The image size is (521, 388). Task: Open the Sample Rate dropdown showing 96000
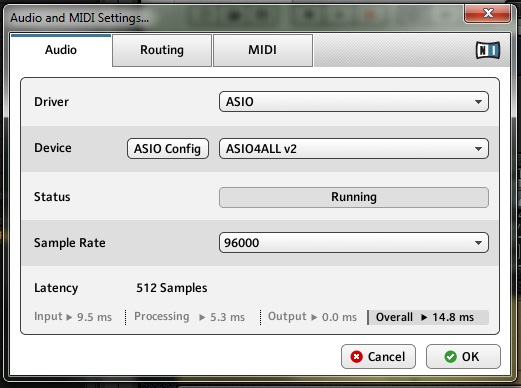coord(354,243)
